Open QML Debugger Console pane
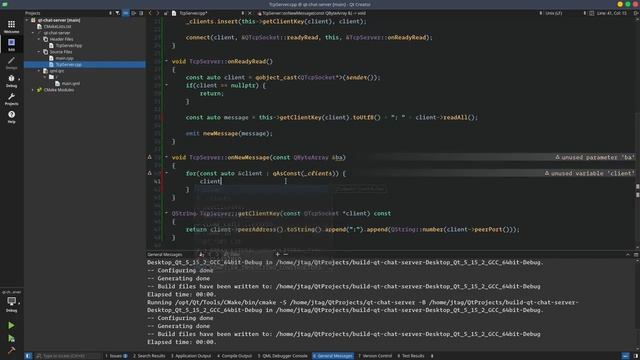640x360 pixels. click(282, 356)
